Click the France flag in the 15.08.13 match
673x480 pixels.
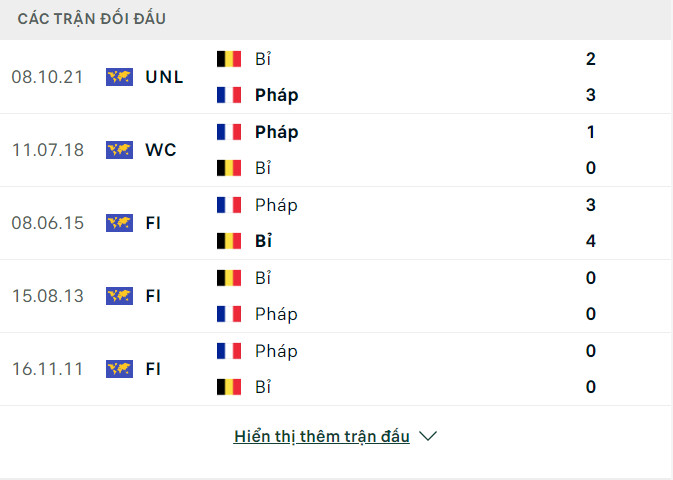tap(229, 314)
